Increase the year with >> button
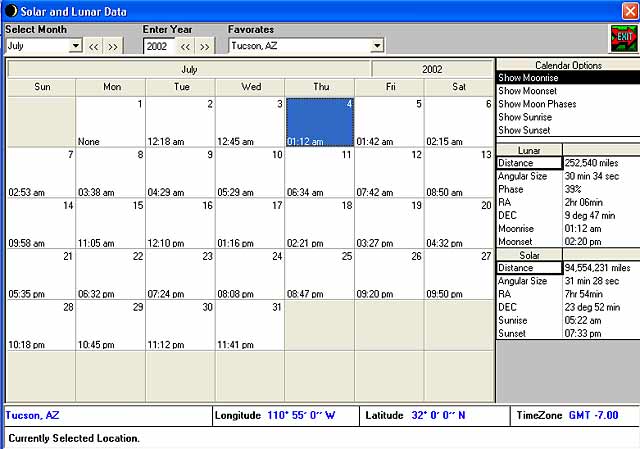This screenshot has width=640, height=449. [x=204, y=46]
